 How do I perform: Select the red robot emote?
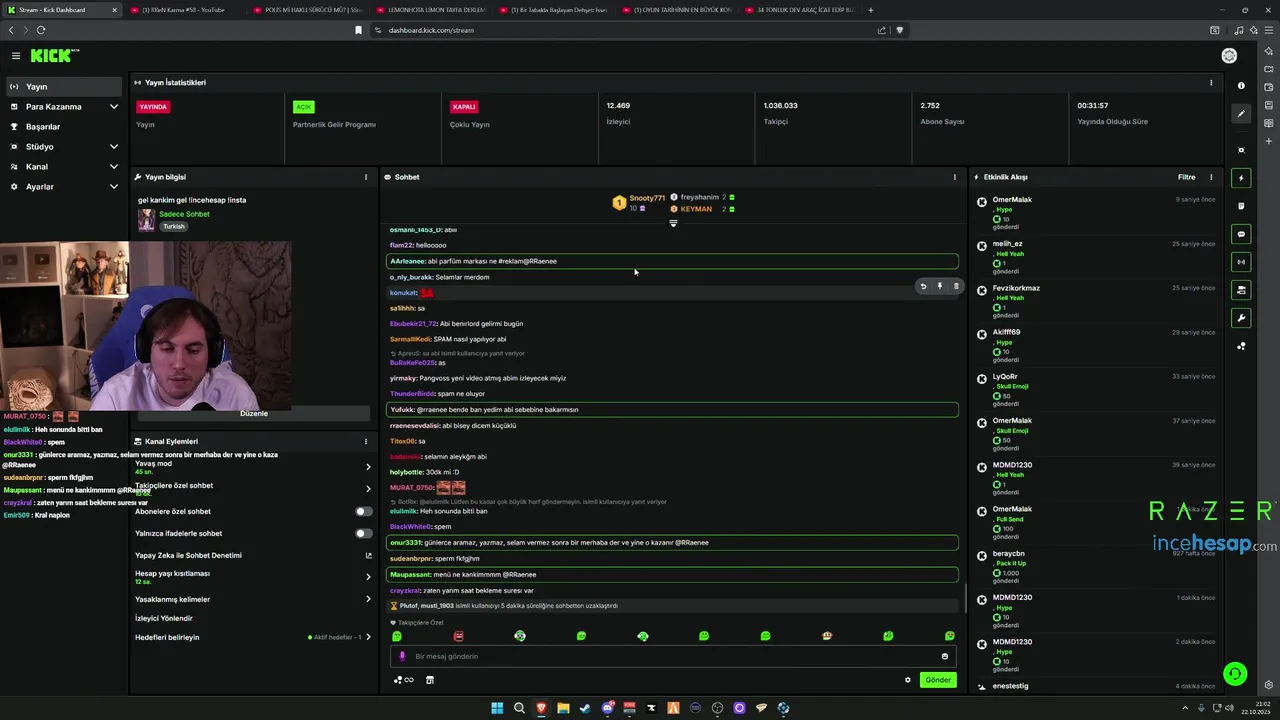(x=458, y=636)
